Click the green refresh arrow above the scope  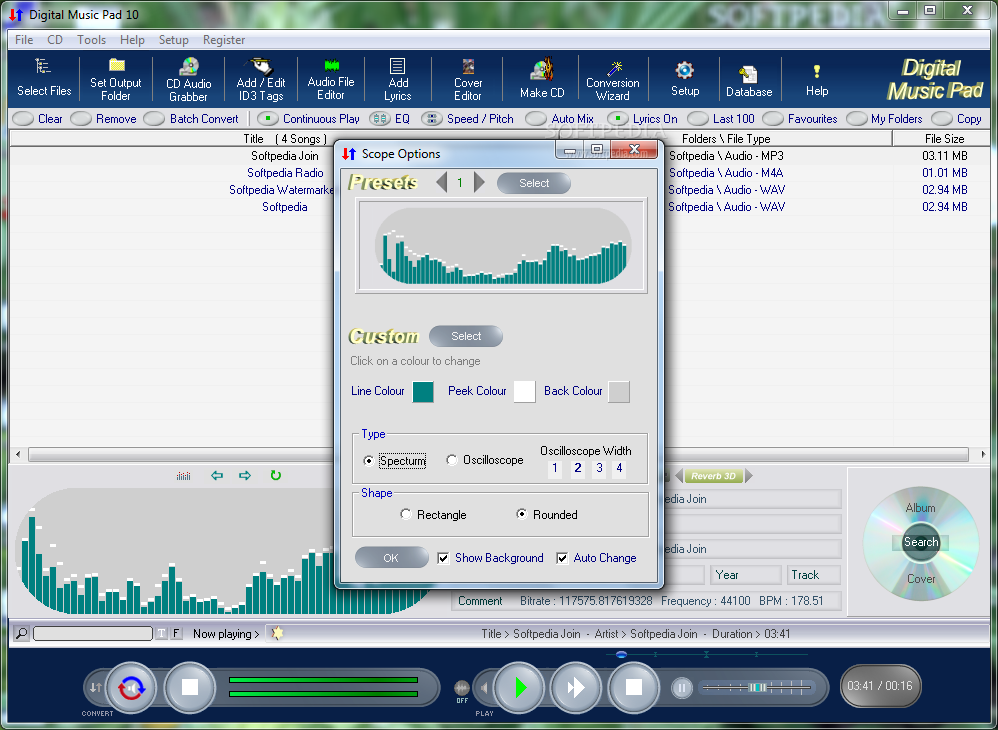point(276,475)
